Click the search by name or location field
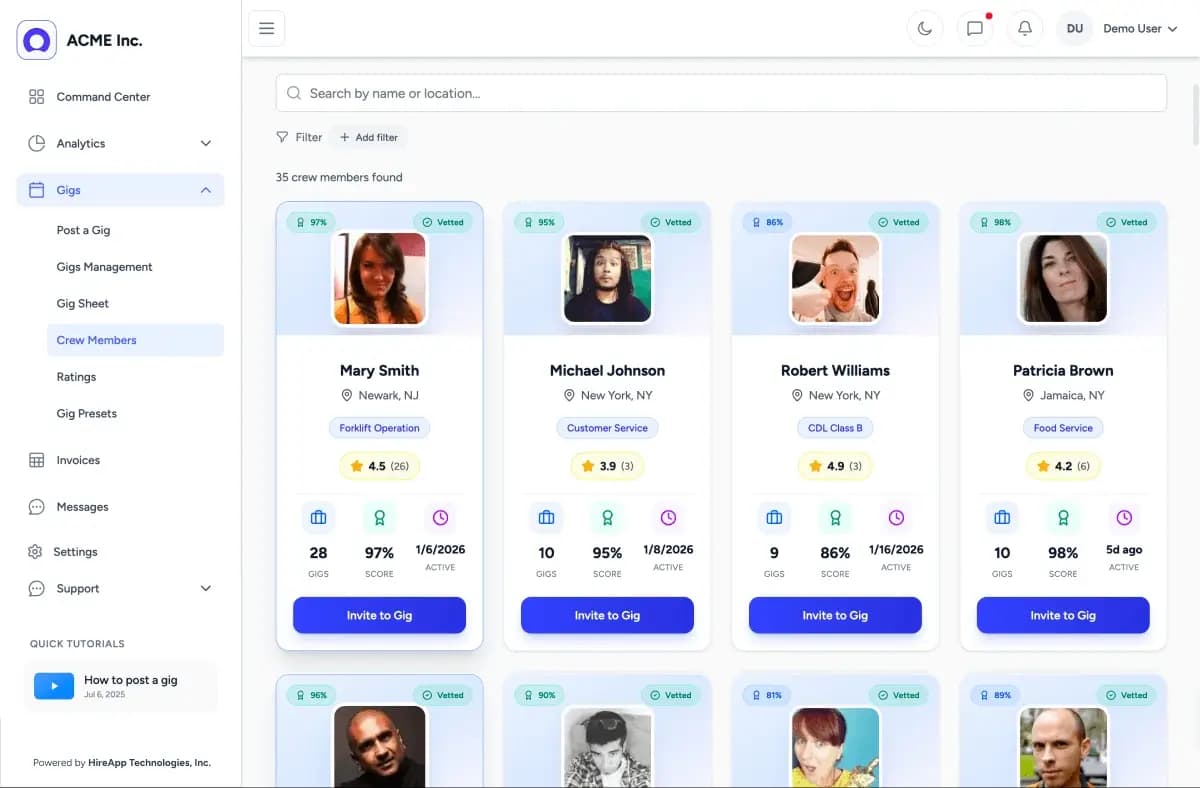This screenshot has height=788, width=1200. pyautogui.click(x=720, y=93)
